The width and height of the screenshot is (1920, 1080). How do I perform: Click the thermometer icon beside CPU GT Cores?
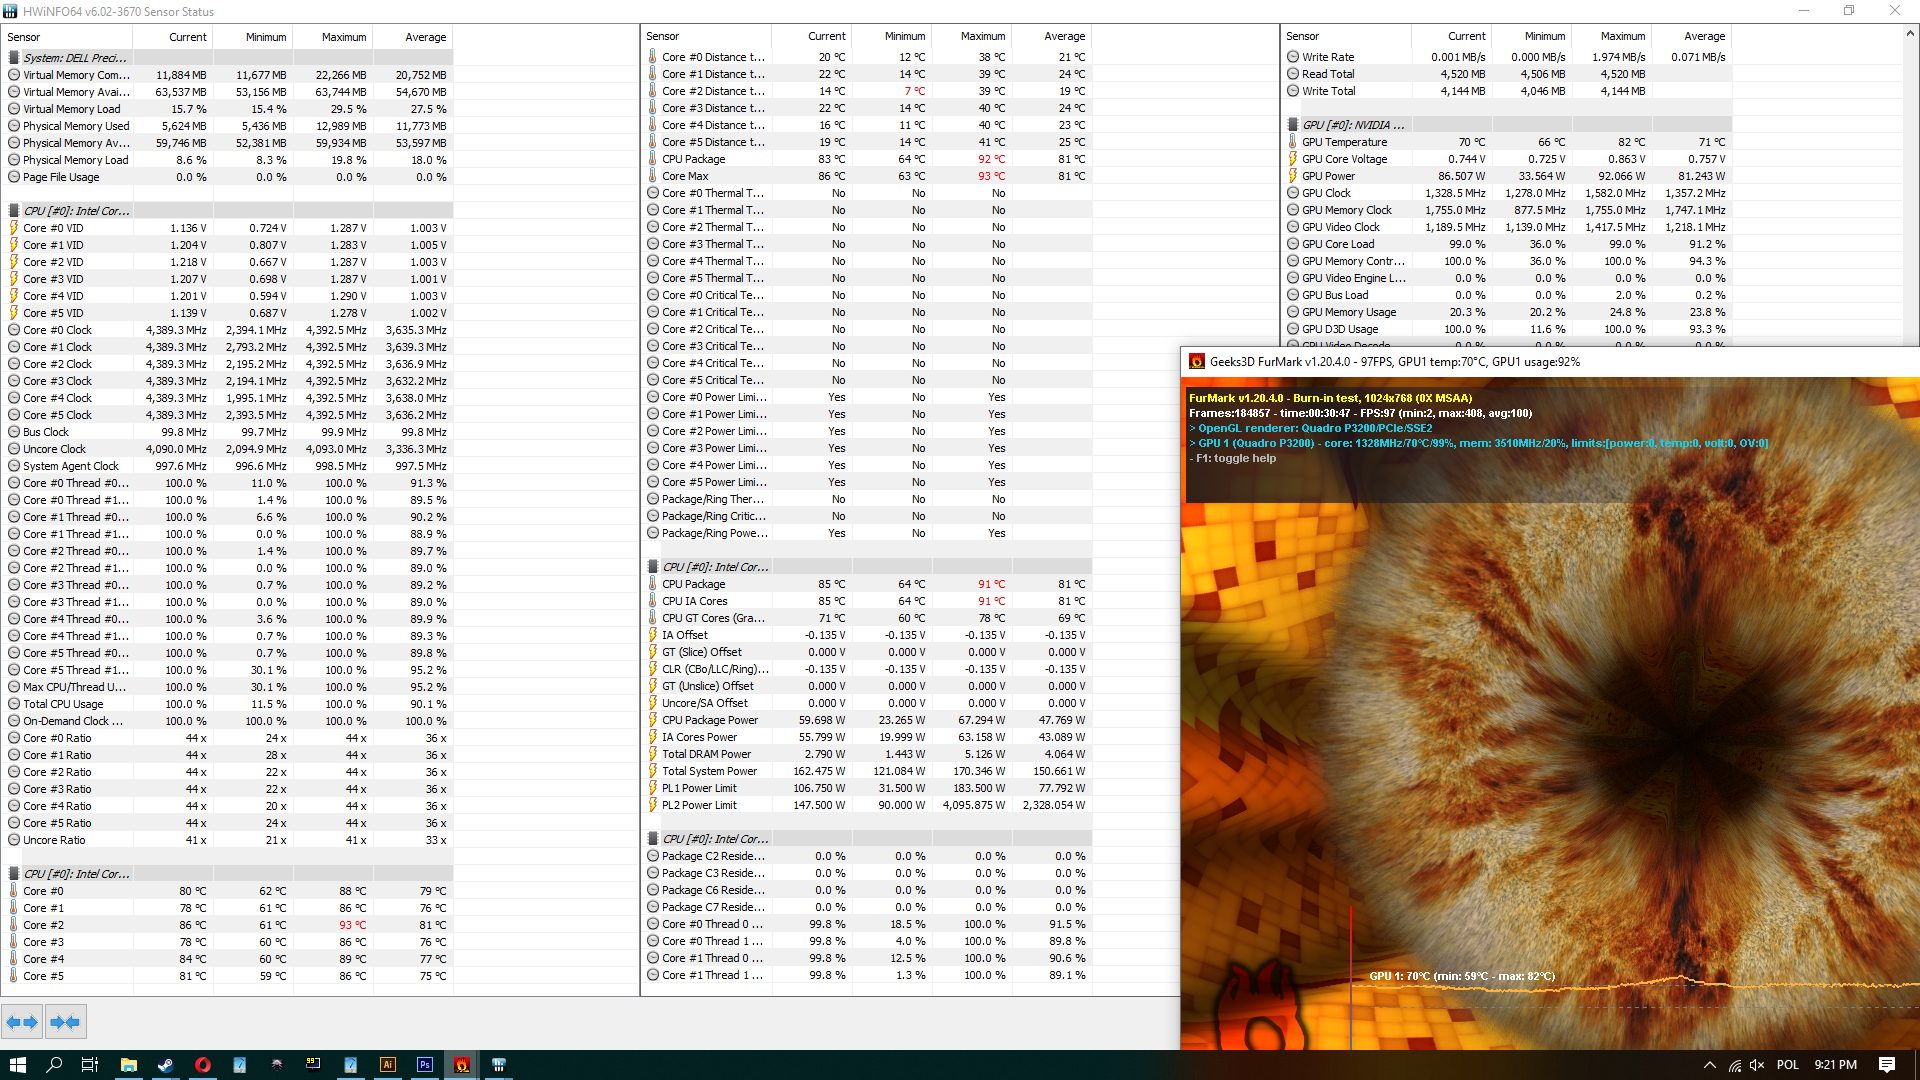click(653, 618)
